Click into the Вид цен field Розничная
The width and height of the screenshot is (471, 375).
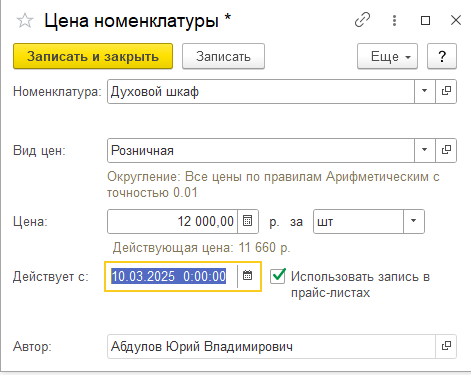click(261, 151)
